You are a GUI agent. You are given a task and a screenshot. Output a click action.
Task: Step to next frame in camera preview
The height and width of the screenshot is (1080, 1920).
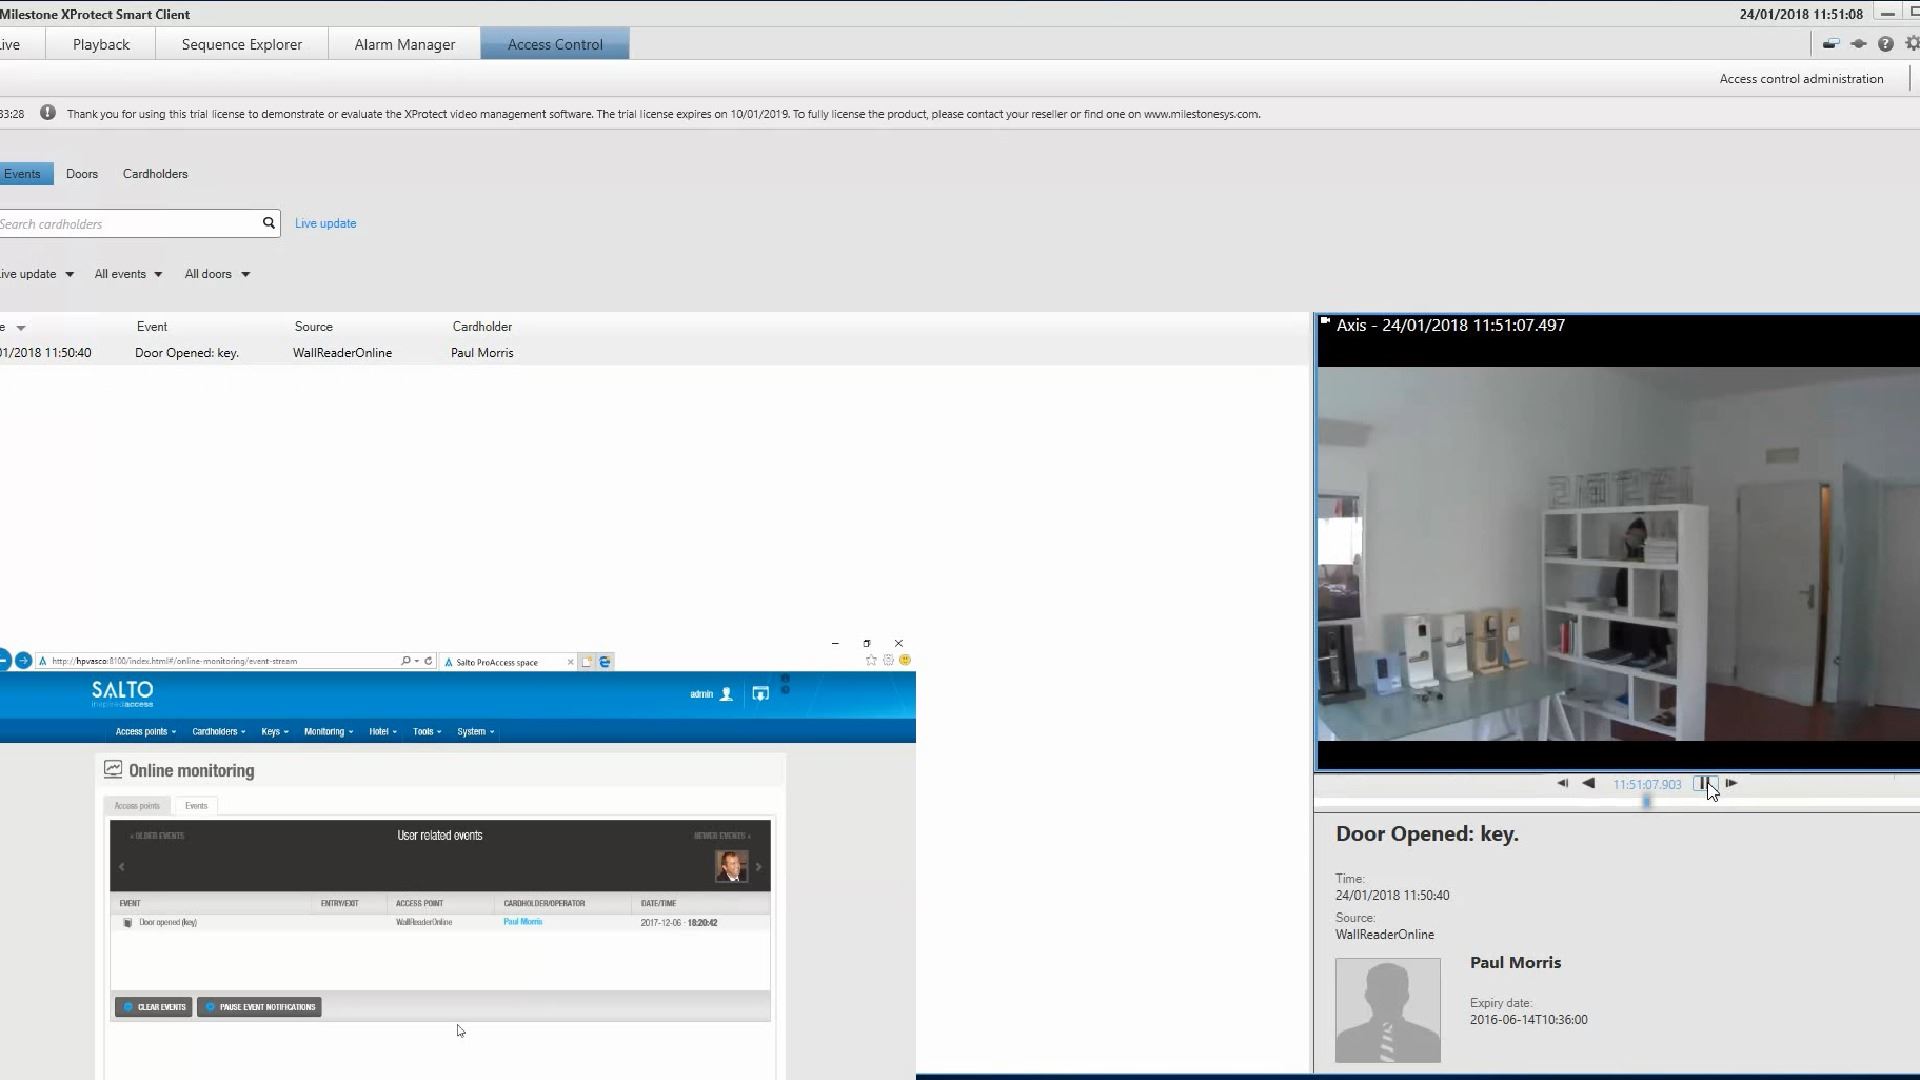(x=1731, y=783)
